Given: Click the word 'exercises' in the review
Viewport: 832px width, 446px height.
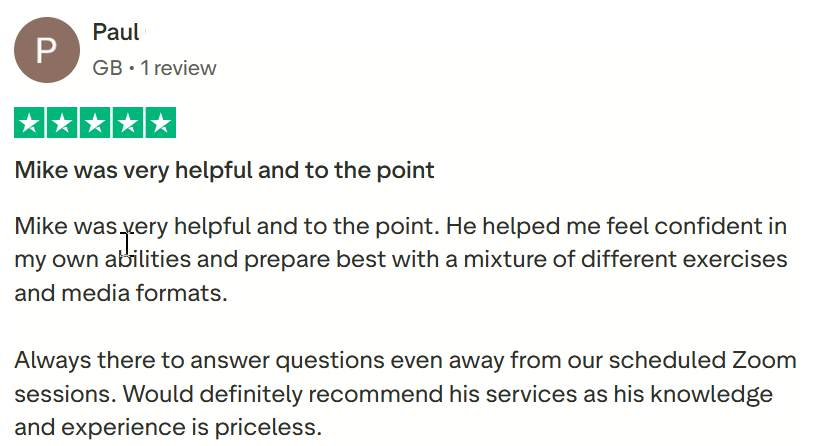Looking at the screenshot, I should 740,260.
